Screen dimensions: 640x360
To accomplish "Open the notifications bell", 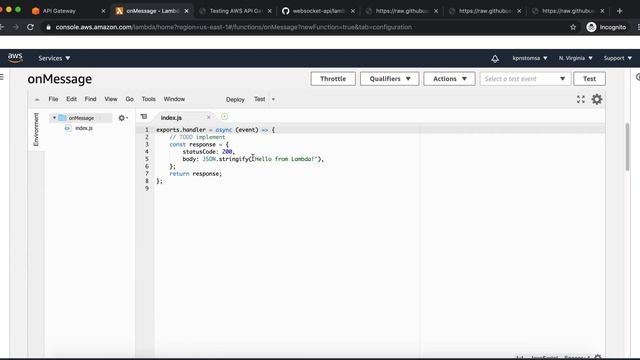I will point(495,58).
